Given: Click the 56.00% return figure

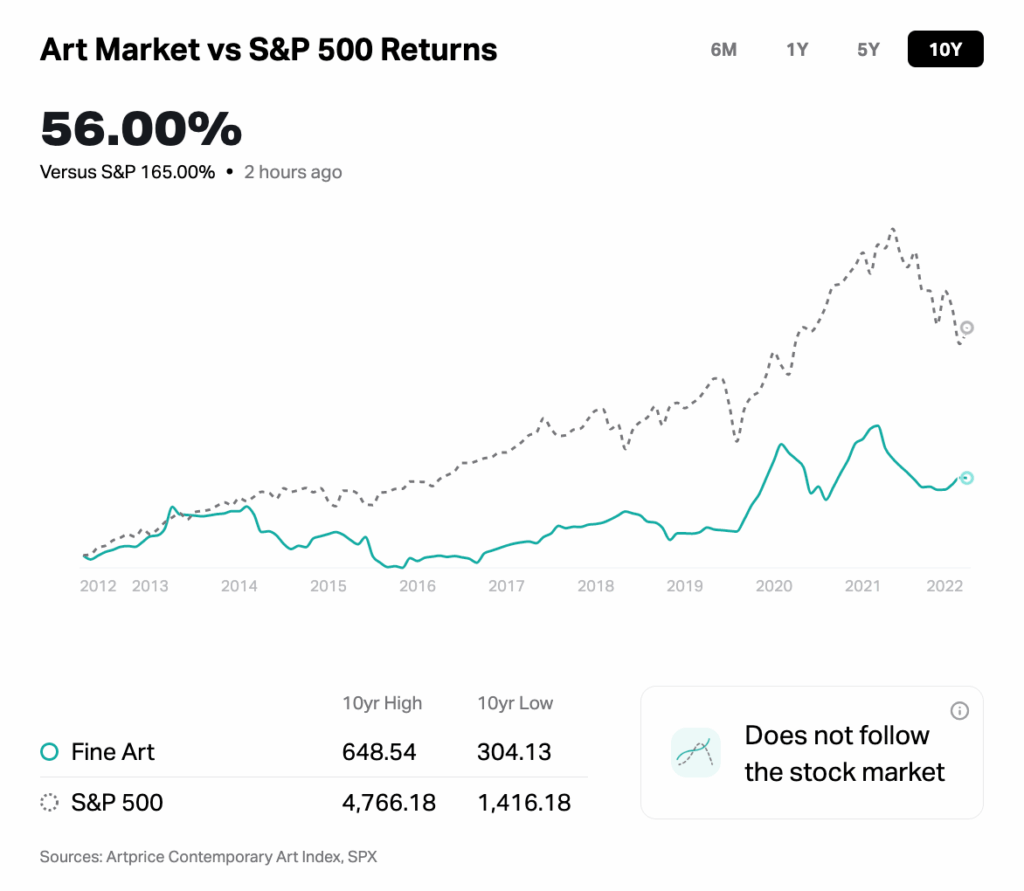Looking at the screenshot, I should (x=141, y=129).
